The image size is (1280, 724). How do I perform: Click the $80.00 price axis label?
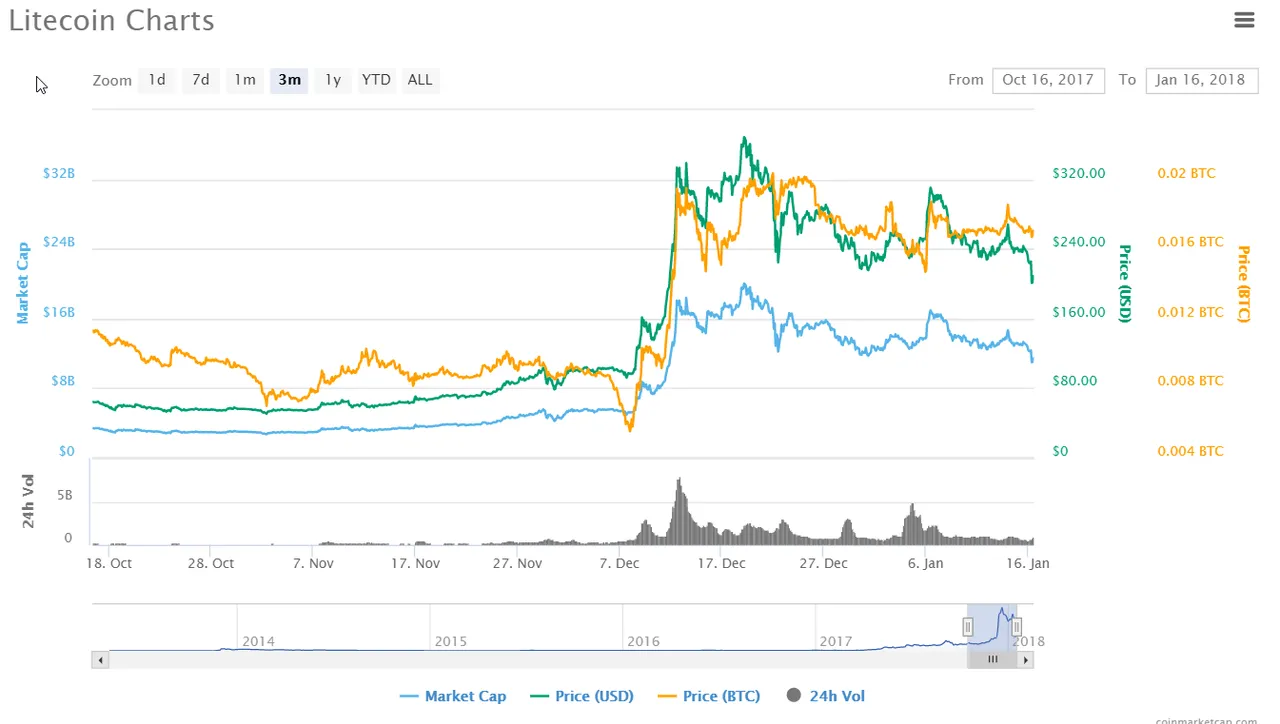tap(1075, 381)
